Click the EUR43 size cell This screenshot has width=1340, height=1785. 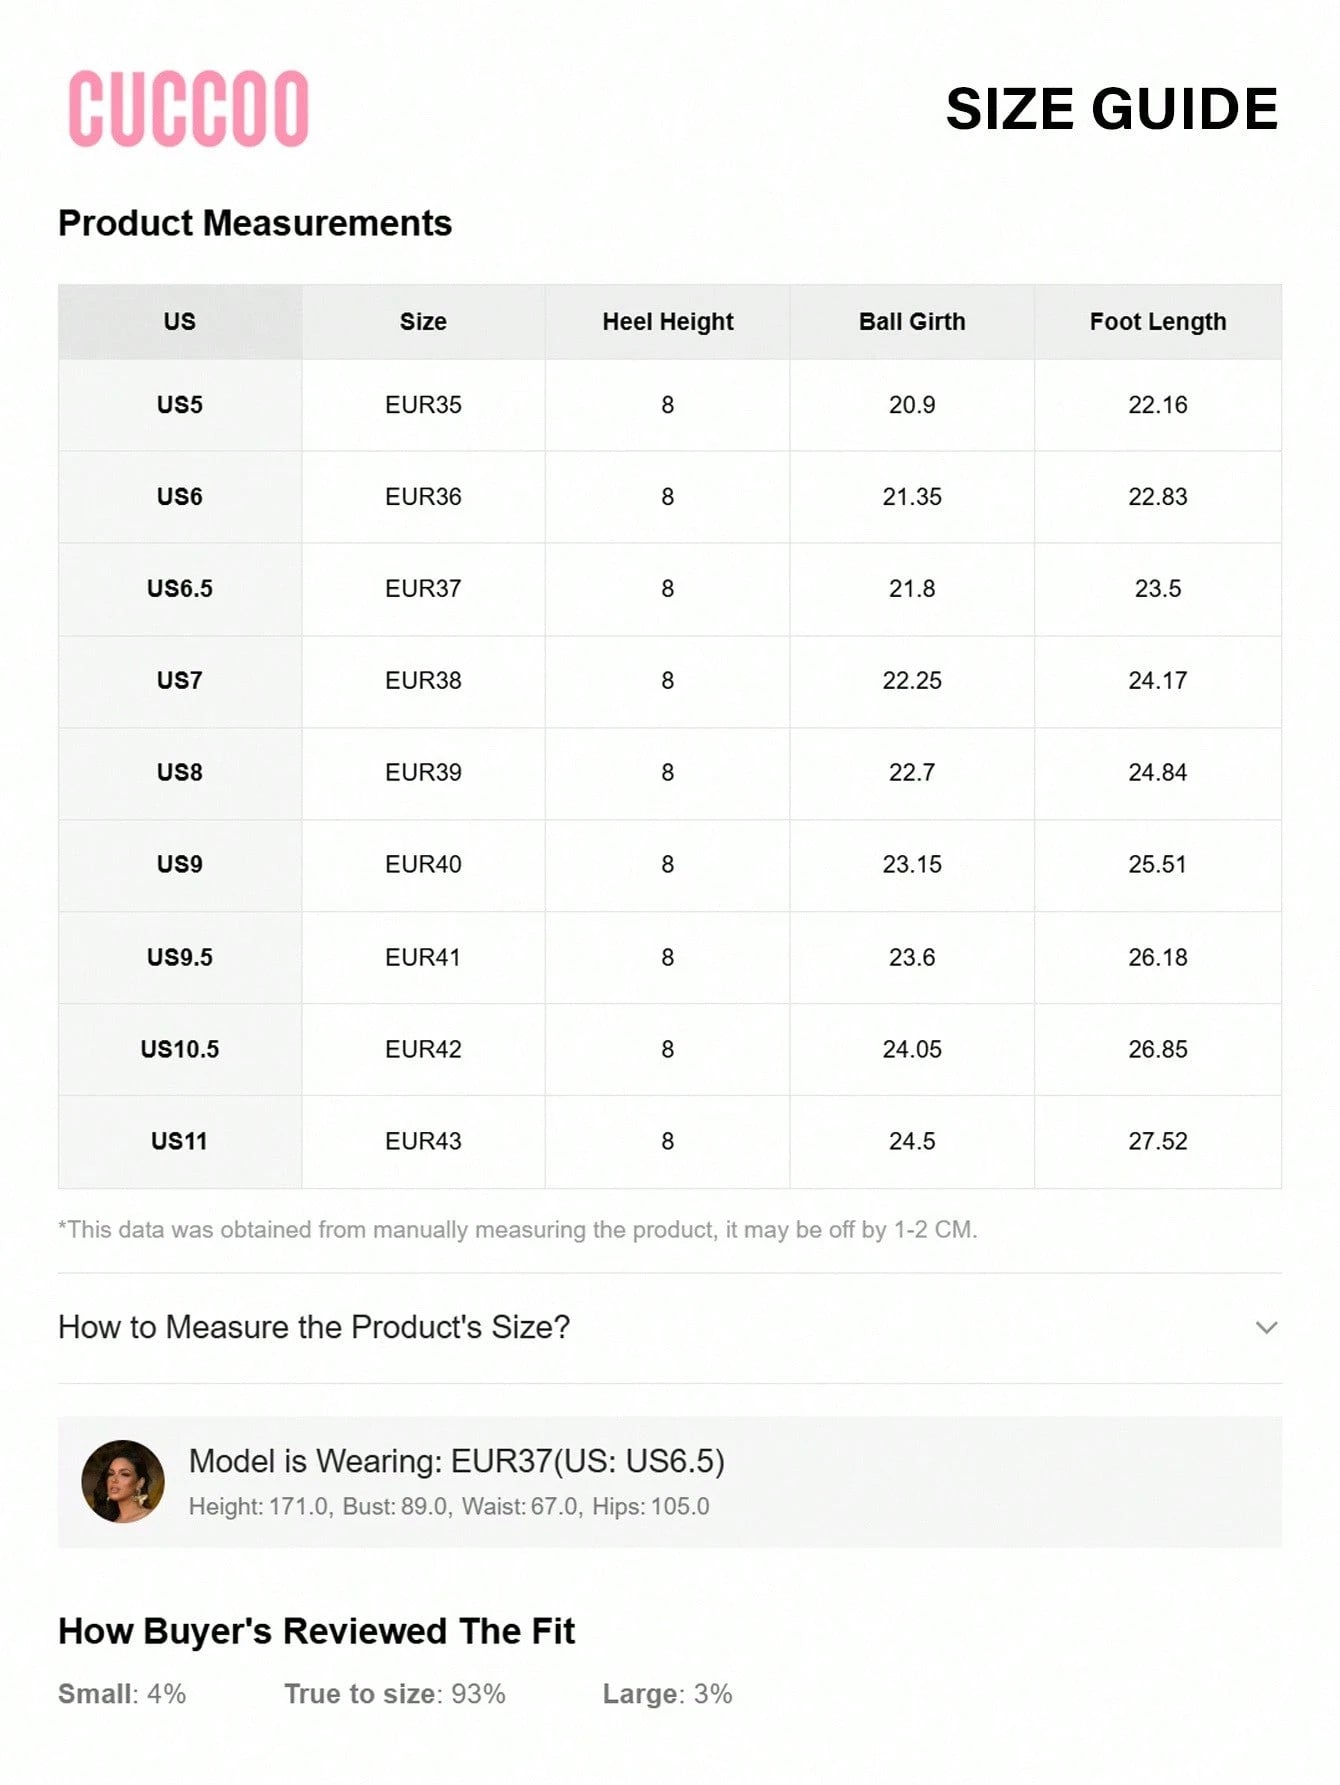pos(423,1141)
